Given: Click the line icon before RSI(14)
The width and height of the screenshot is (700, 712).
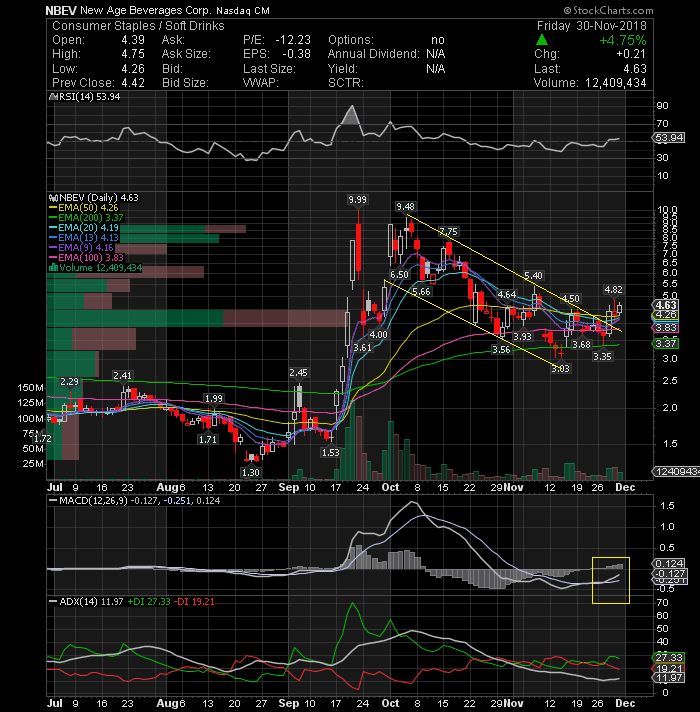Looking at the screenshot, I should pyautogui.click(x=53, y=97).
